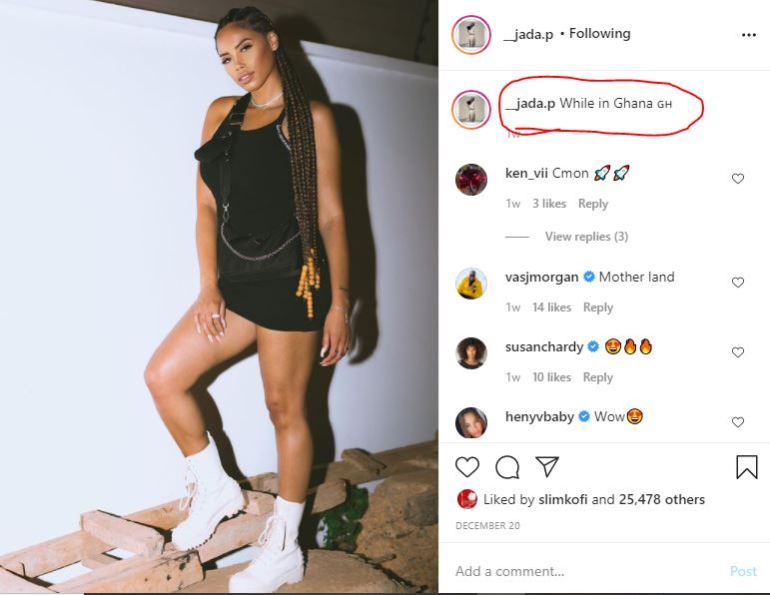The height and width of the screenshot is (595, 770).
Task: Open the three-dot more options menu
Action: click(749, 35)
